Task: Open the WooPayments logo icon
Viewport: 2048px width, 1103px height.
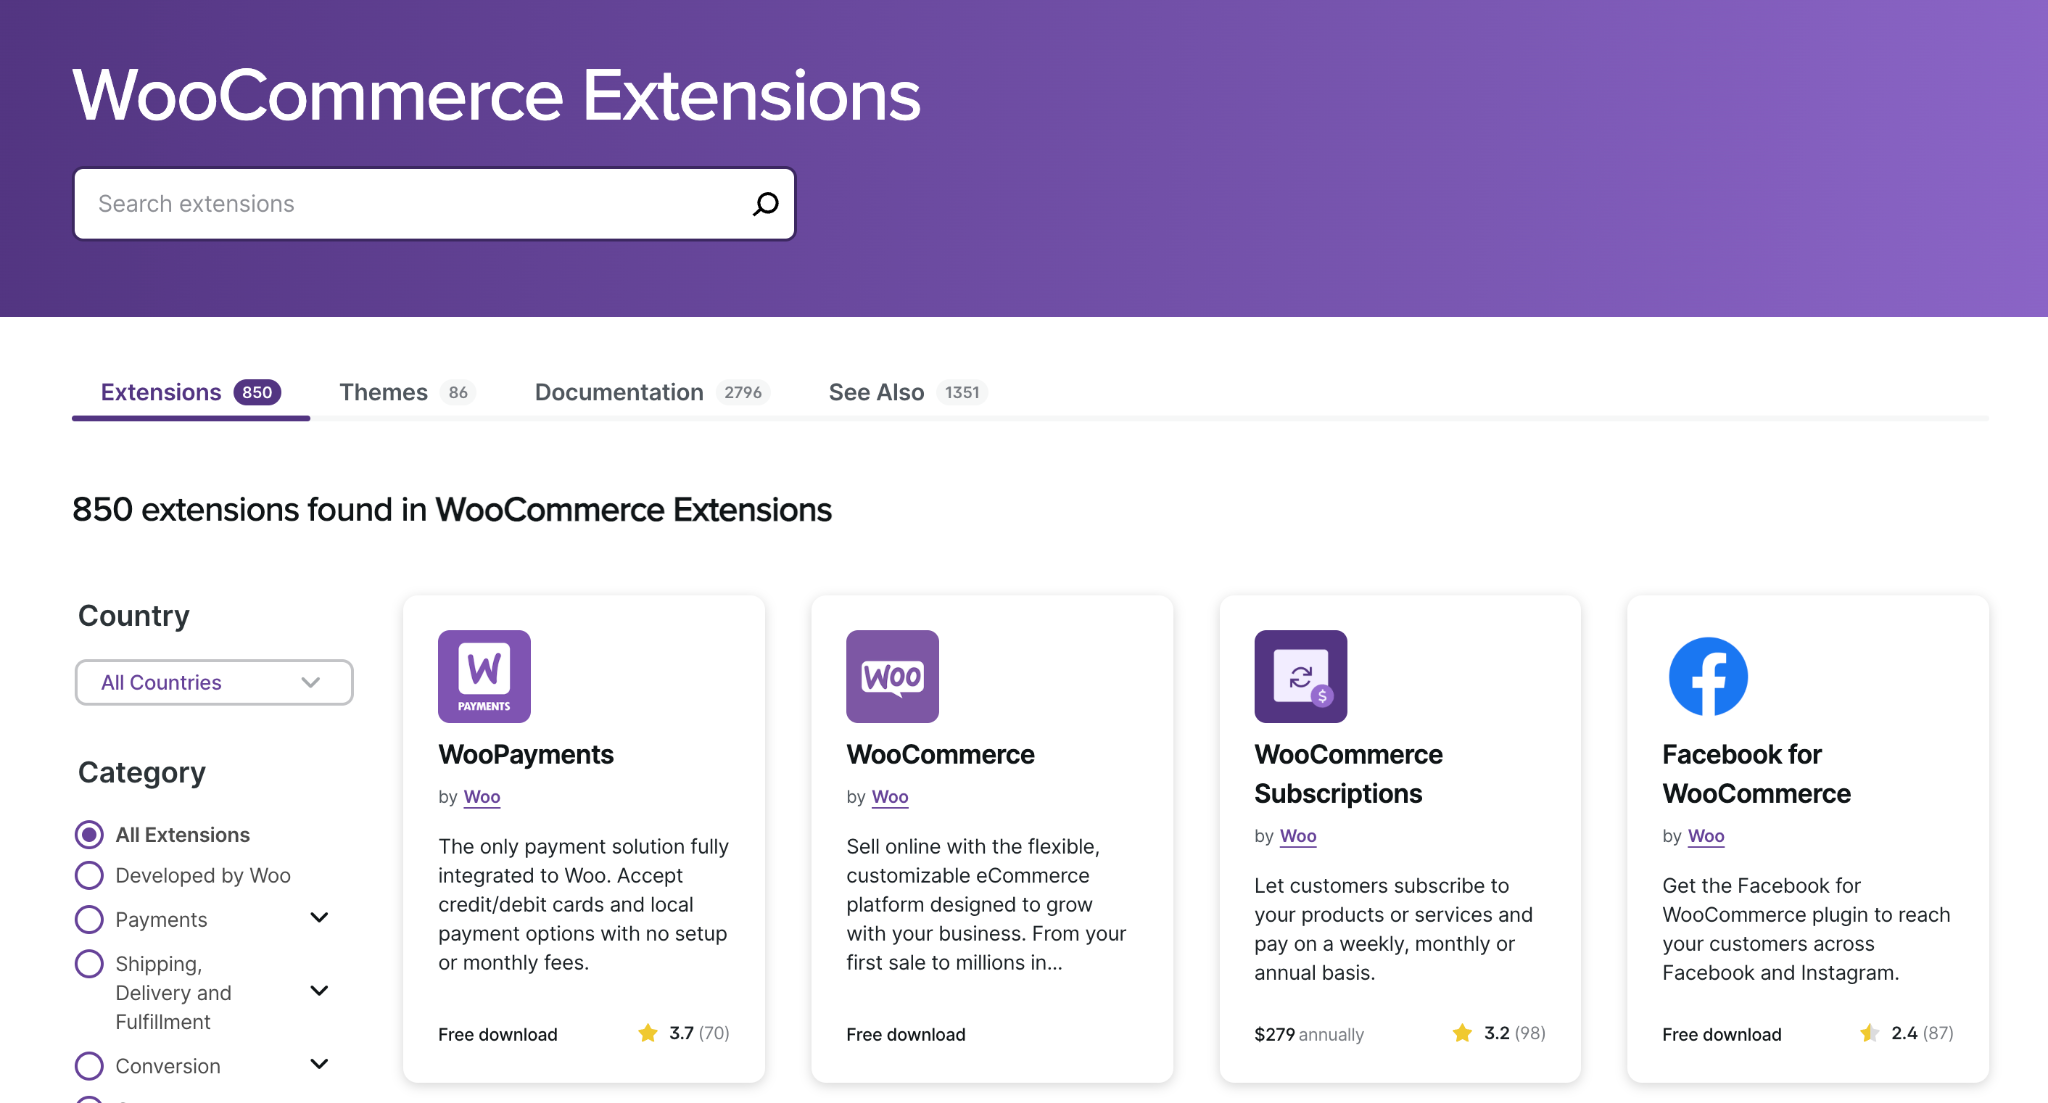Action: [x=484, y=676]
